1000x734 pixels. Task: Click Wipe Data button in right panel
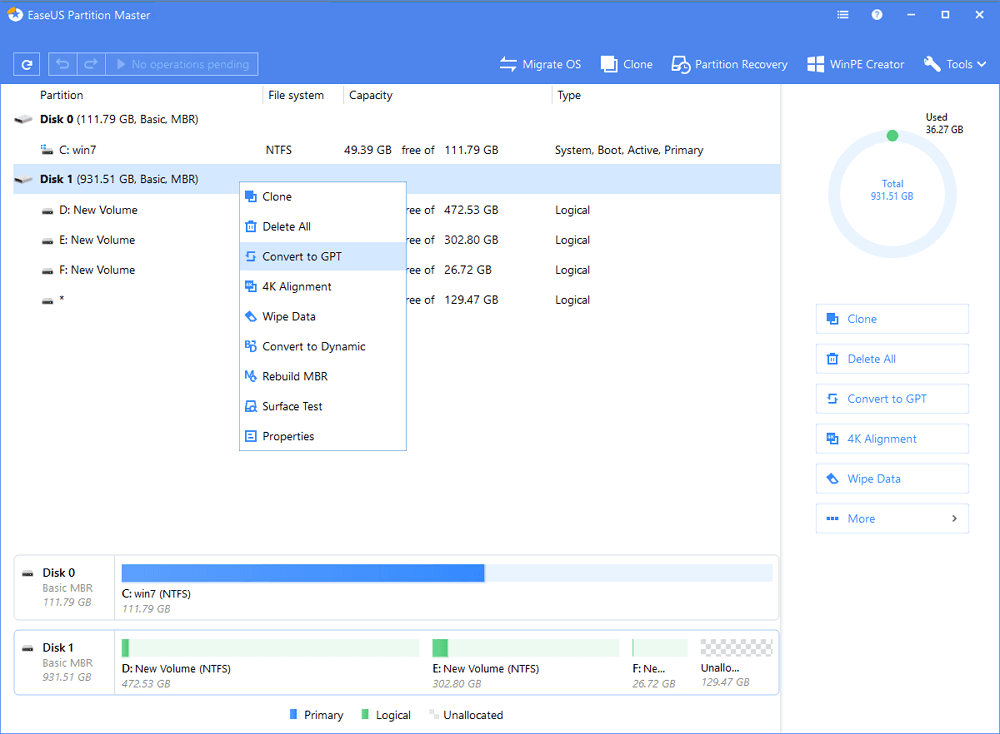[892, 479]
